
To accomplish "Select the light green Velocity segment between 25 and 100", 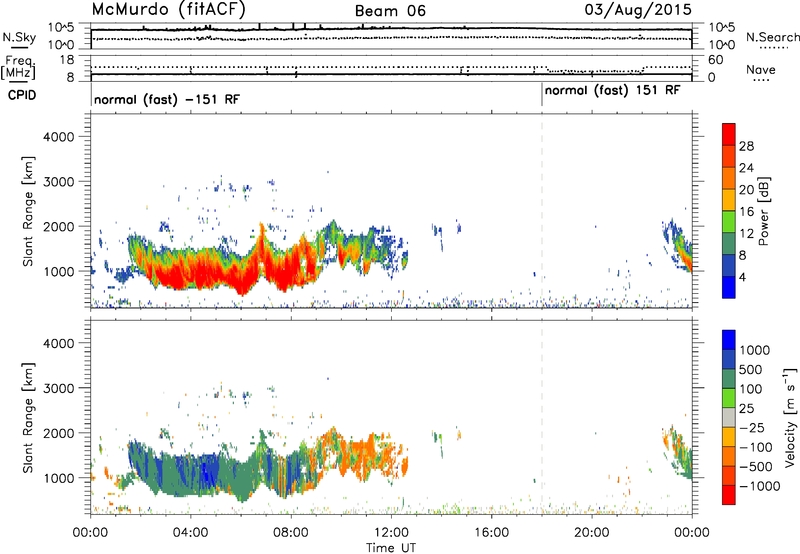I will click(729, 398).
